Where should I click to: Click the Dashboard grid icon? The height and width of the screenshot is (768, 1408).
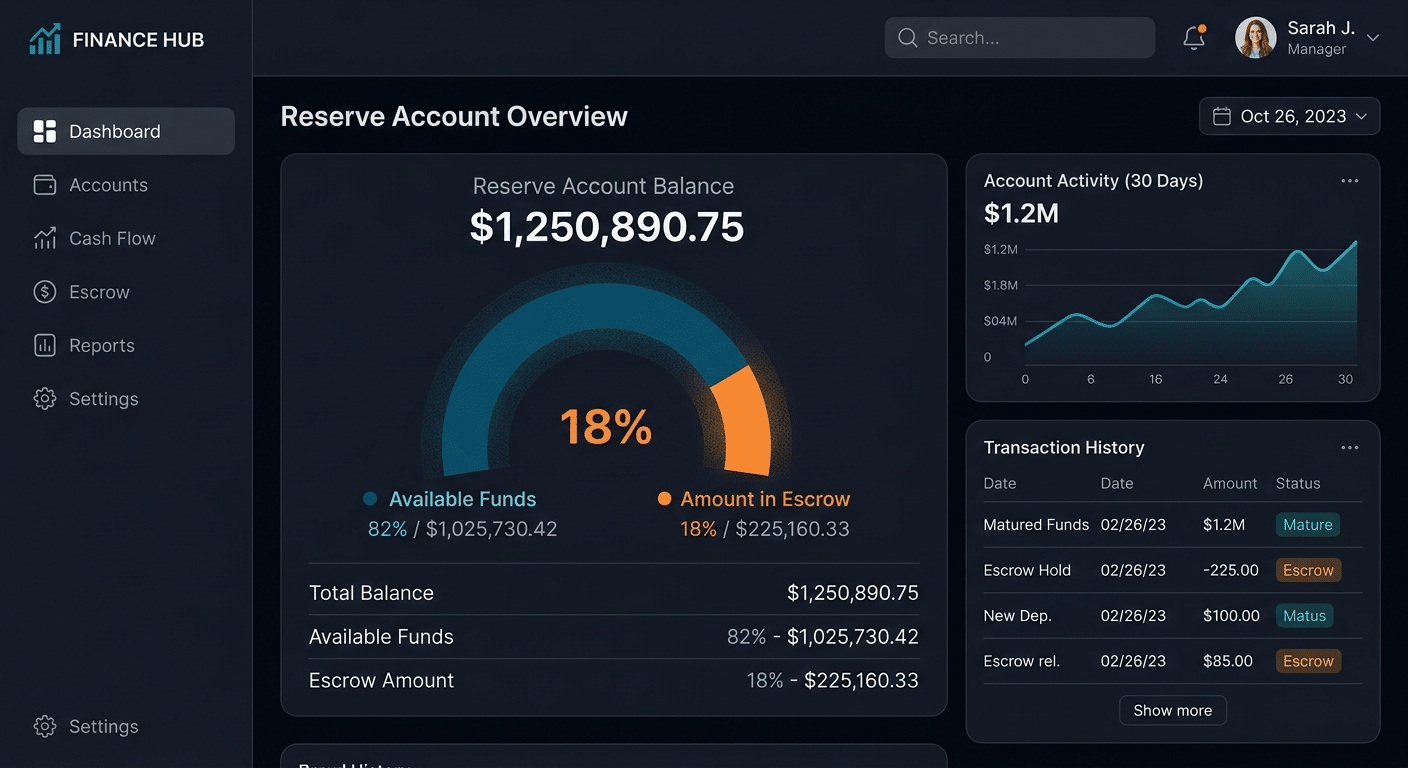45,131
